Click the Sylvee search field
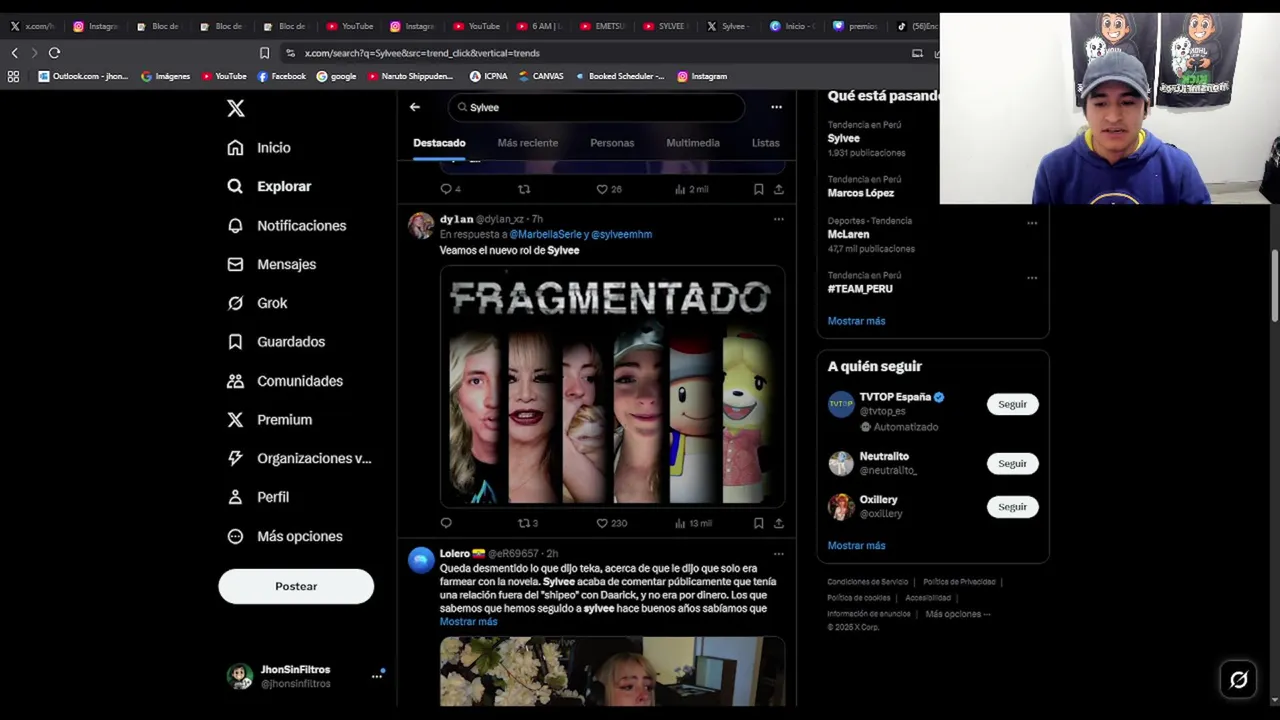The width and height of the screenshot is (1280, 720). (x=596, y=107)
